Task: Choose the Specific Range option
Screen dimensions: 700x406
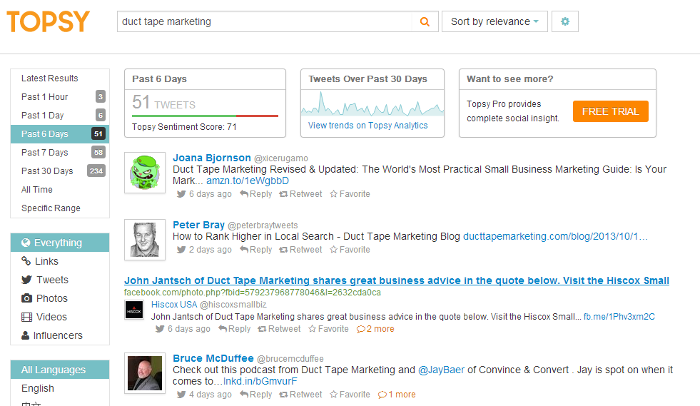Action: tap(60, 208)
